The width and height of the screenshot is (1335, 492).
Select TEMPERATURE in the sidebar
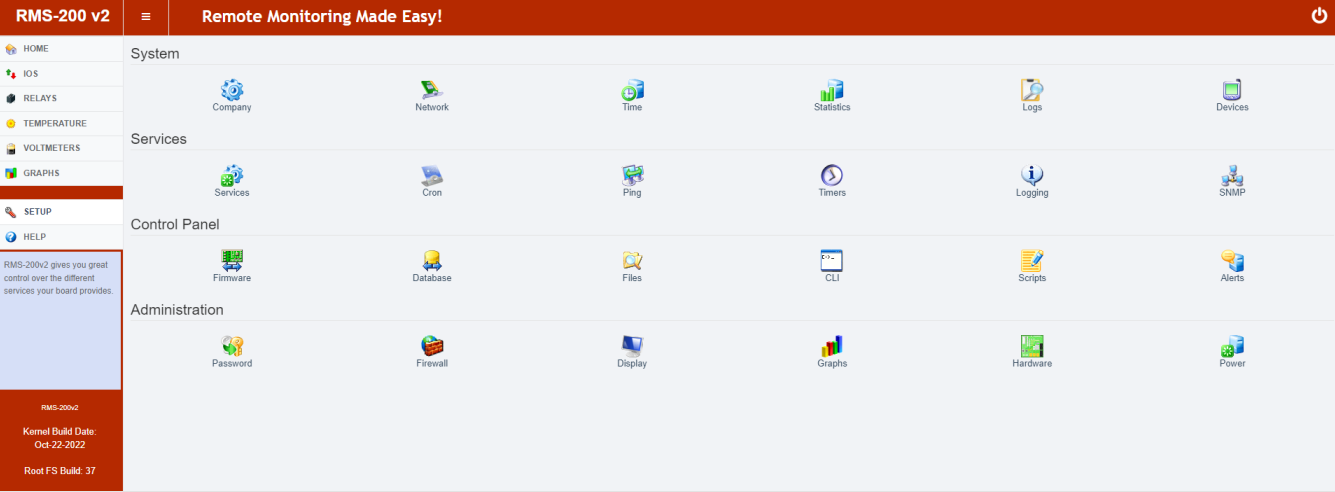pyautogui.click(x=54, y=124)
